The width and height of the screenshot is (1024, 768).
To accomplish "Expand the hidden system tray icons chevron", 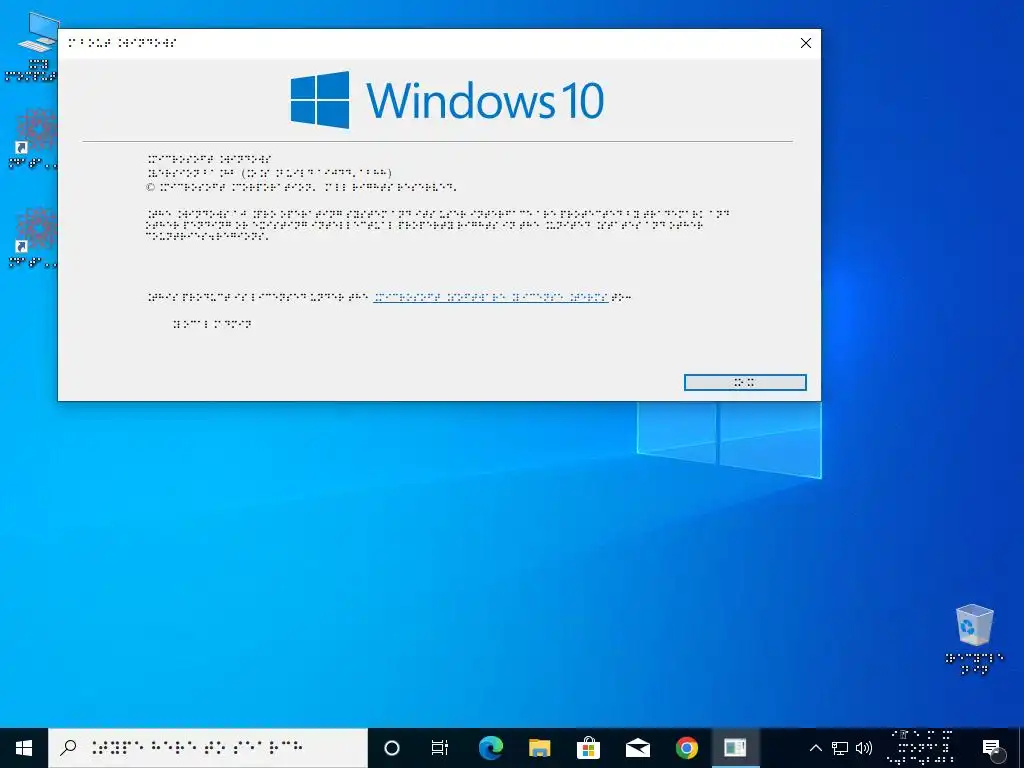I will tap(816, 748).
